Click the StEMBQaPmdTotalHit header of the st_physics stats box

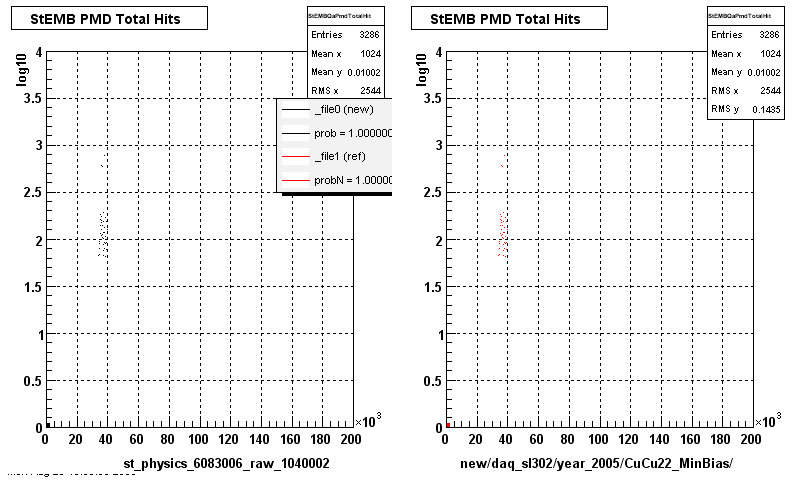tap(340, 16)
